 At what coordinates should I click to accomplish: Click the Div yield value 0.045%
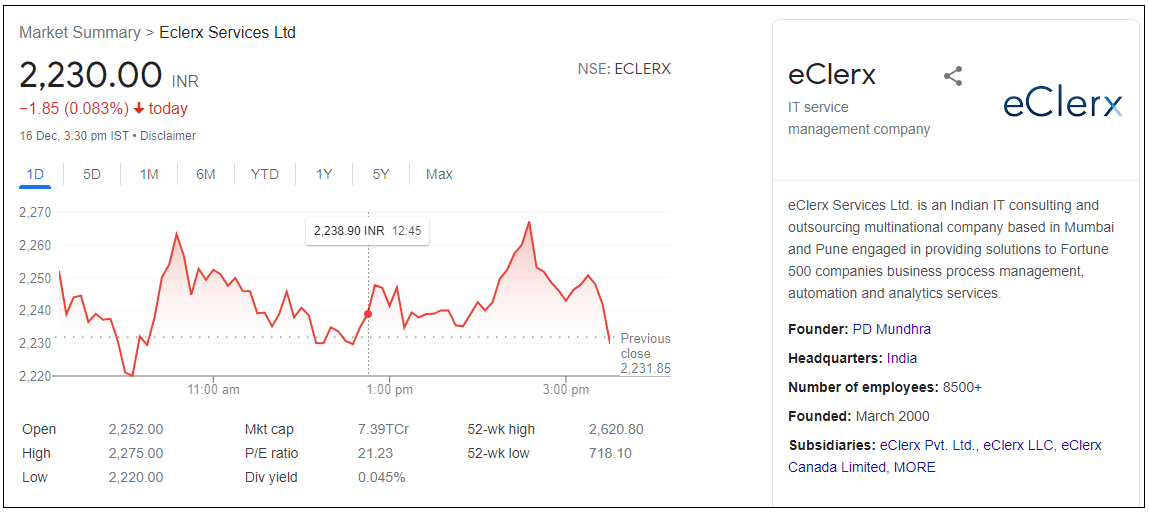click(x=381, y=478)
